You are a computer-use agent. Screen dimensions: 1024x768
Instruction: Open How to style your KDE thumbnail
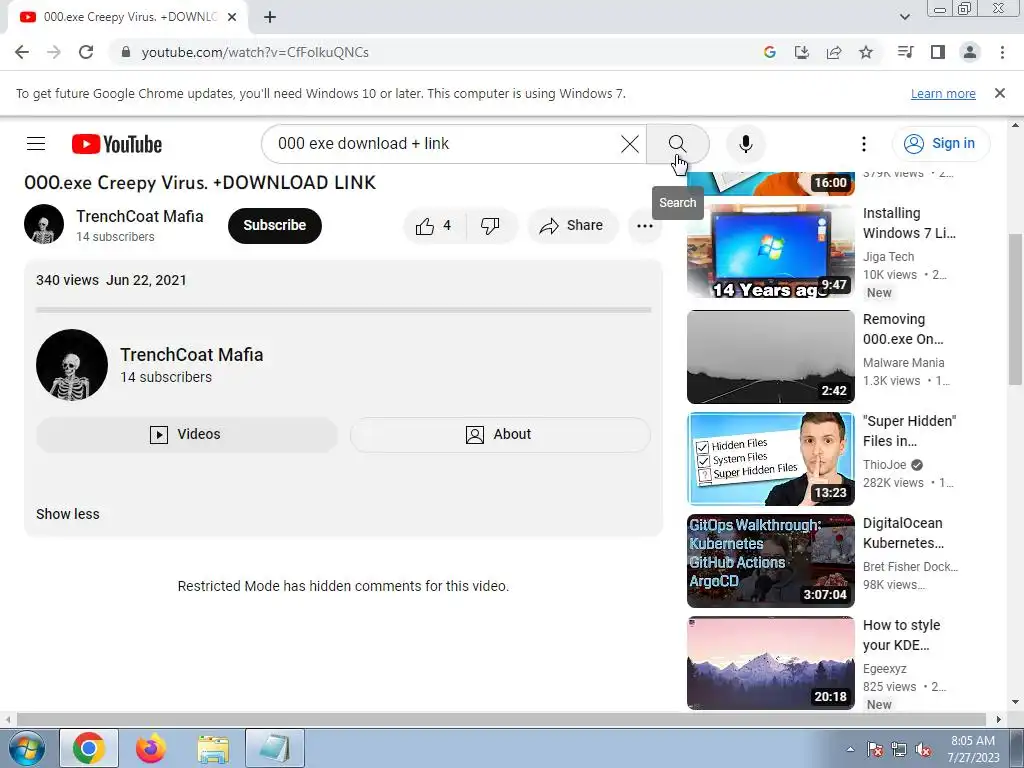[771, 663]
